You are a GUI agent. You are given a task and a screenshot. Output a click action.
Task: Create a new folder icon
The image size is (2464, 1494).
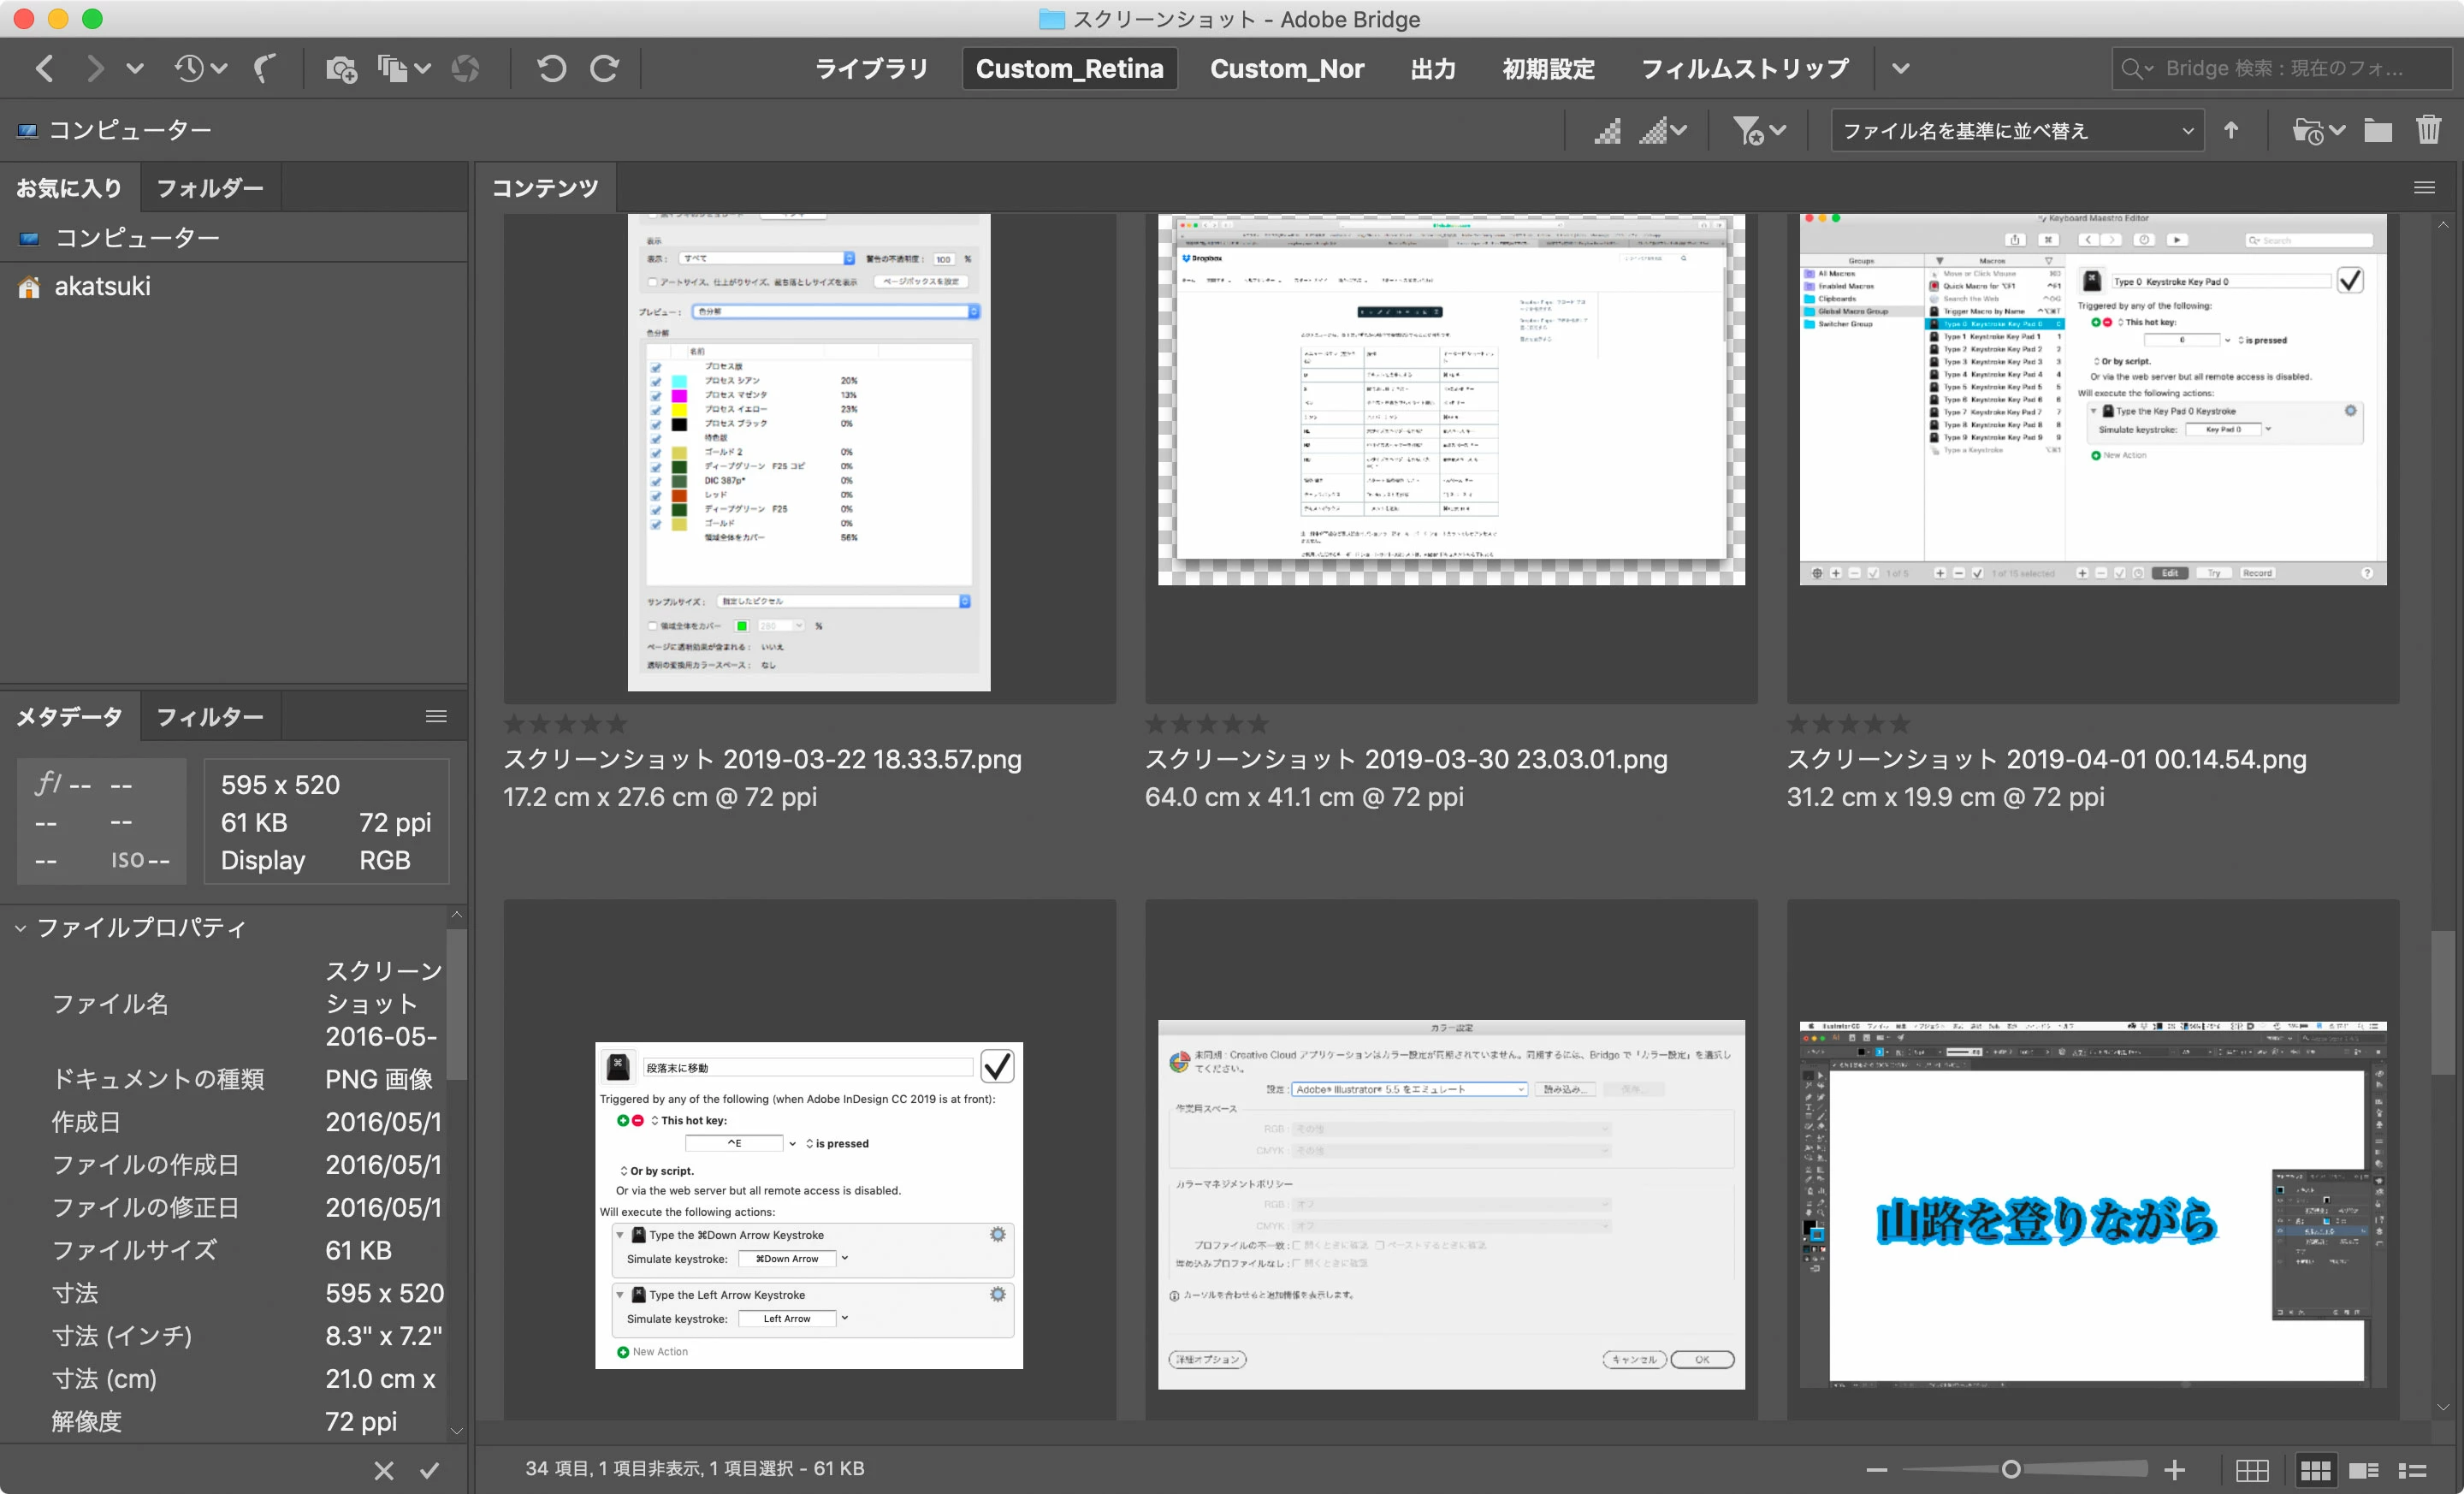(x=2377, y=130)
